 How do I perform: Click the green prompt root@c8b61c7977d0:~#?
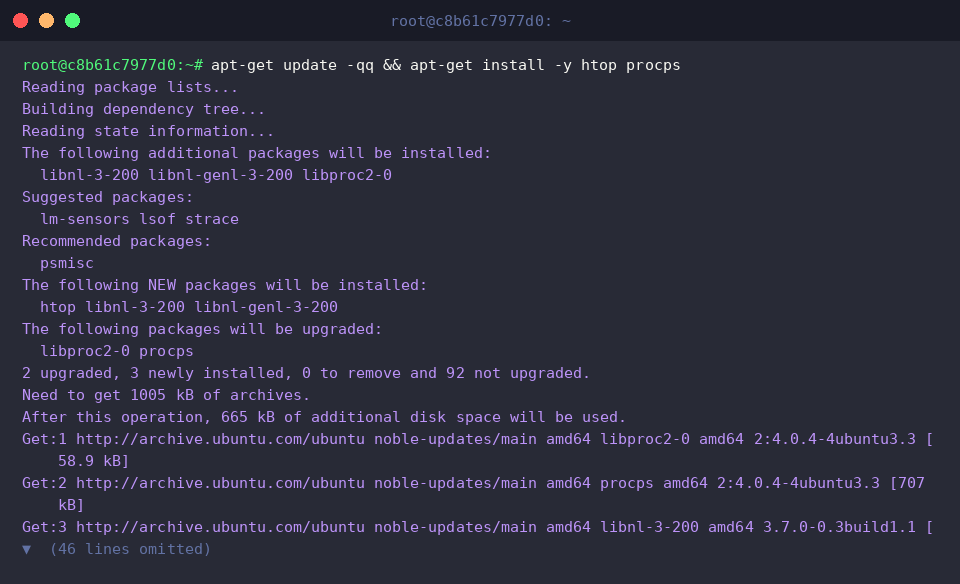113,65
